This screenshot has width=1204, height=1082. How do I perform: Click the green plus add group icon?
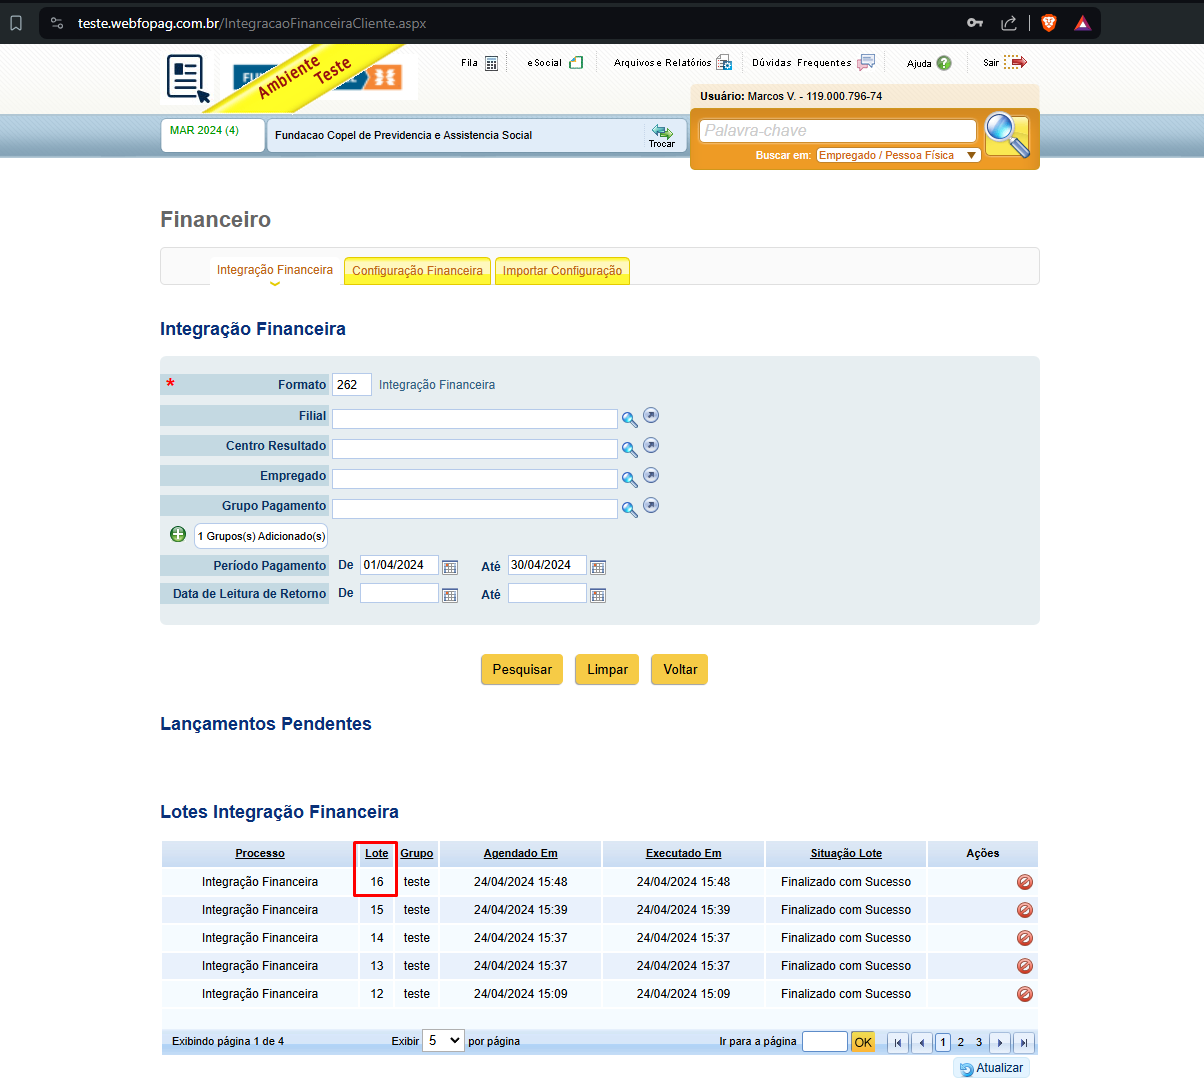click(x=178, y=535)
